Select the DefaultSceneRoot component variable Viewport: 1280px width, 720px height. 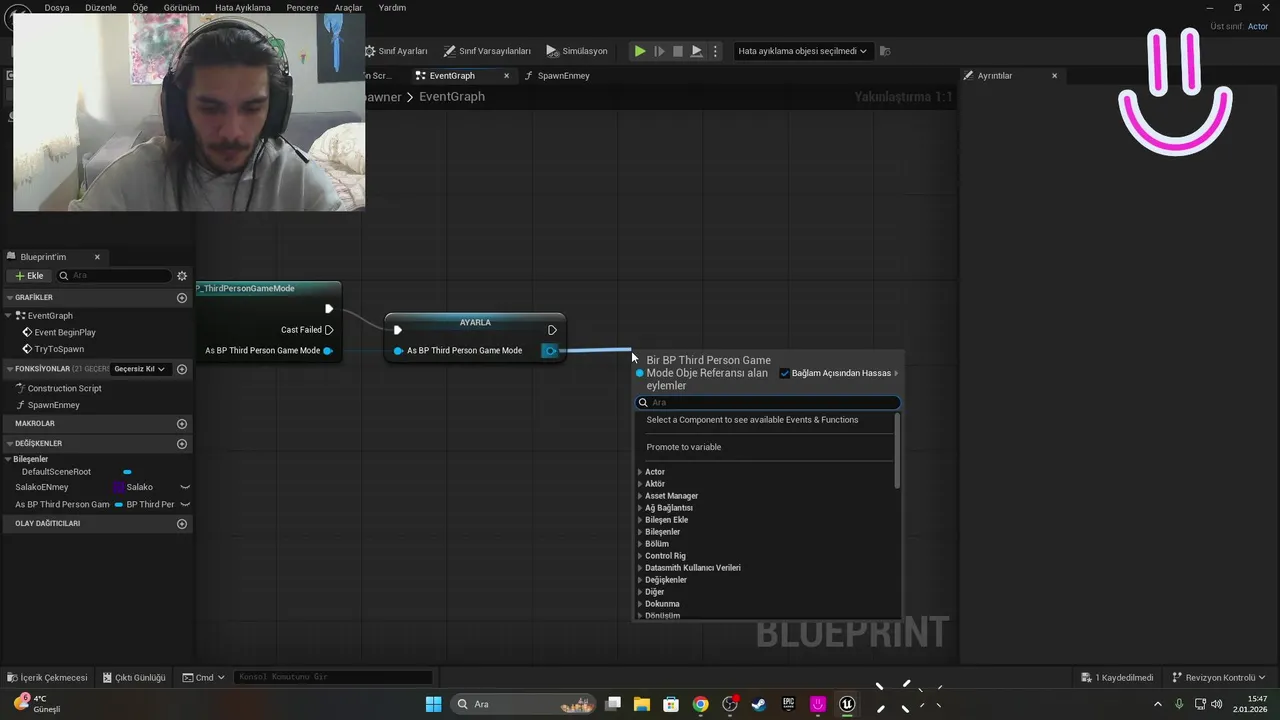pos(56,472)
